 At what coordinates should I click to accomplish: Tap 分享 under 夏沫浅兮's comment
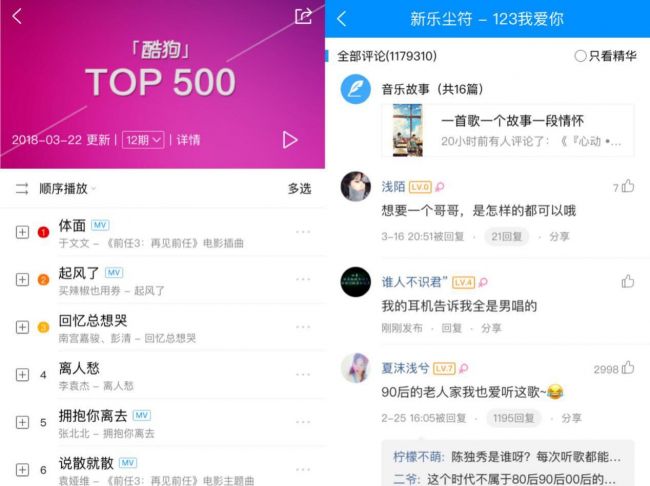coord(572,418)
